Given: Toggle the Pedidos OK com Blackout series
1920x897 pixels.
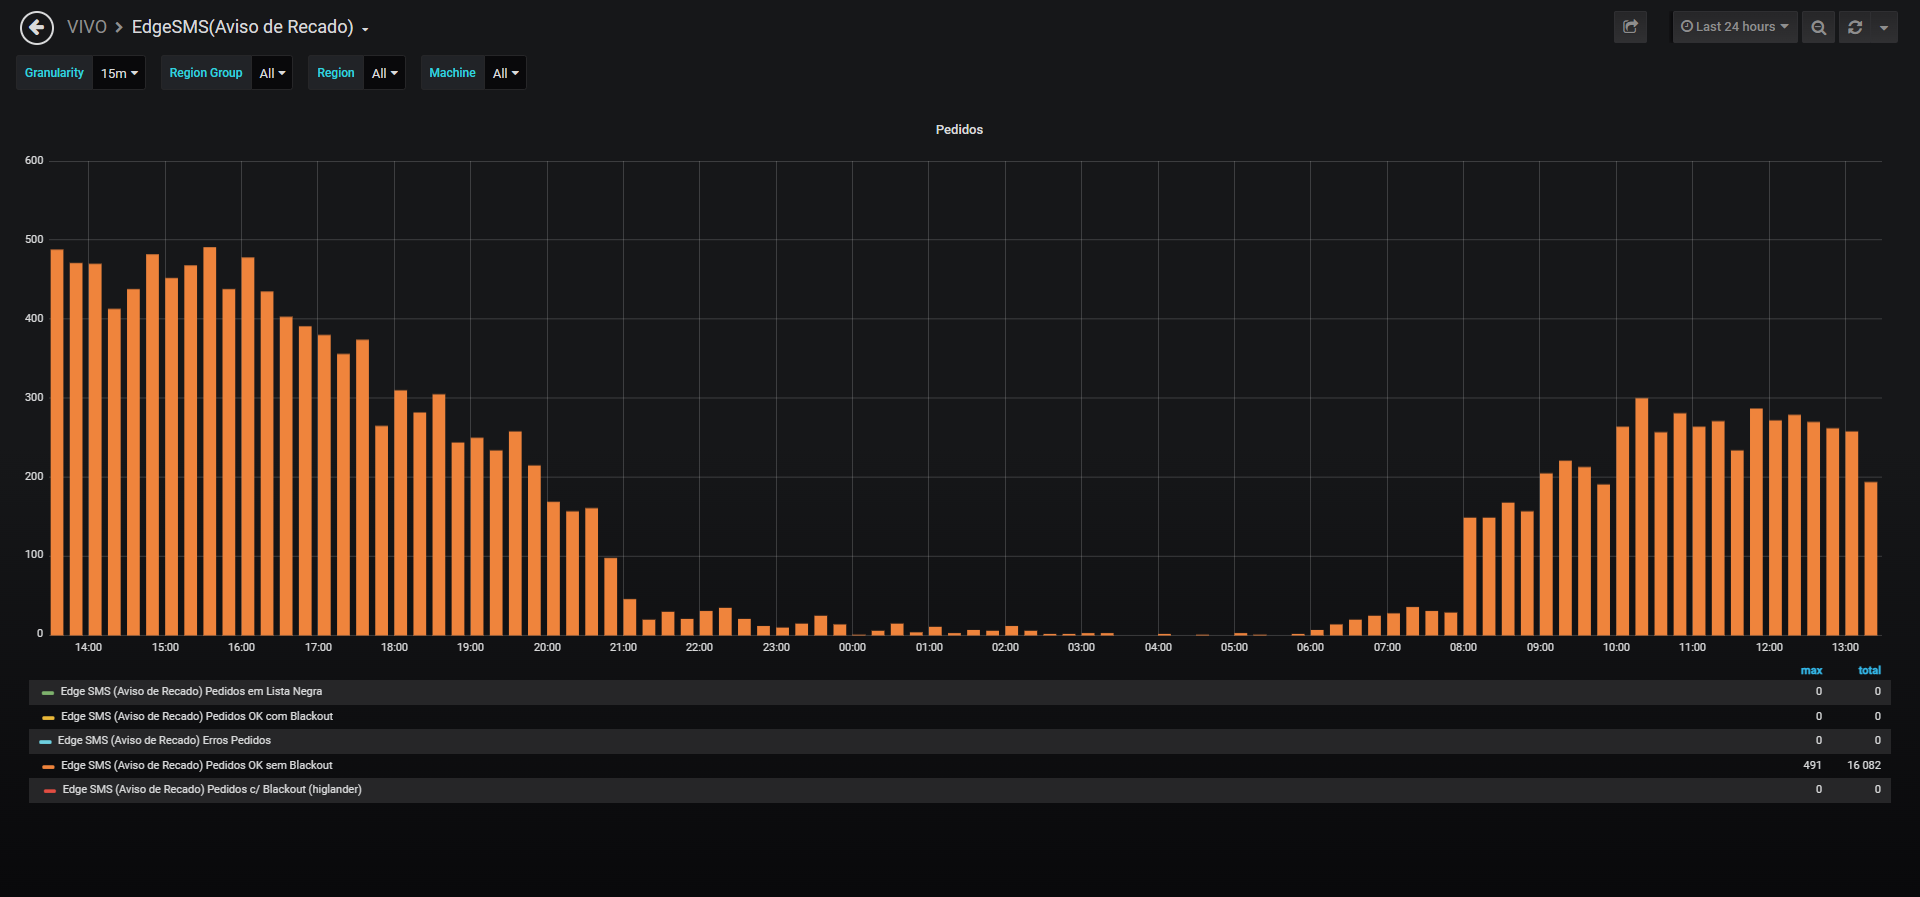Looking at the screenshot, I should (197, 716).
